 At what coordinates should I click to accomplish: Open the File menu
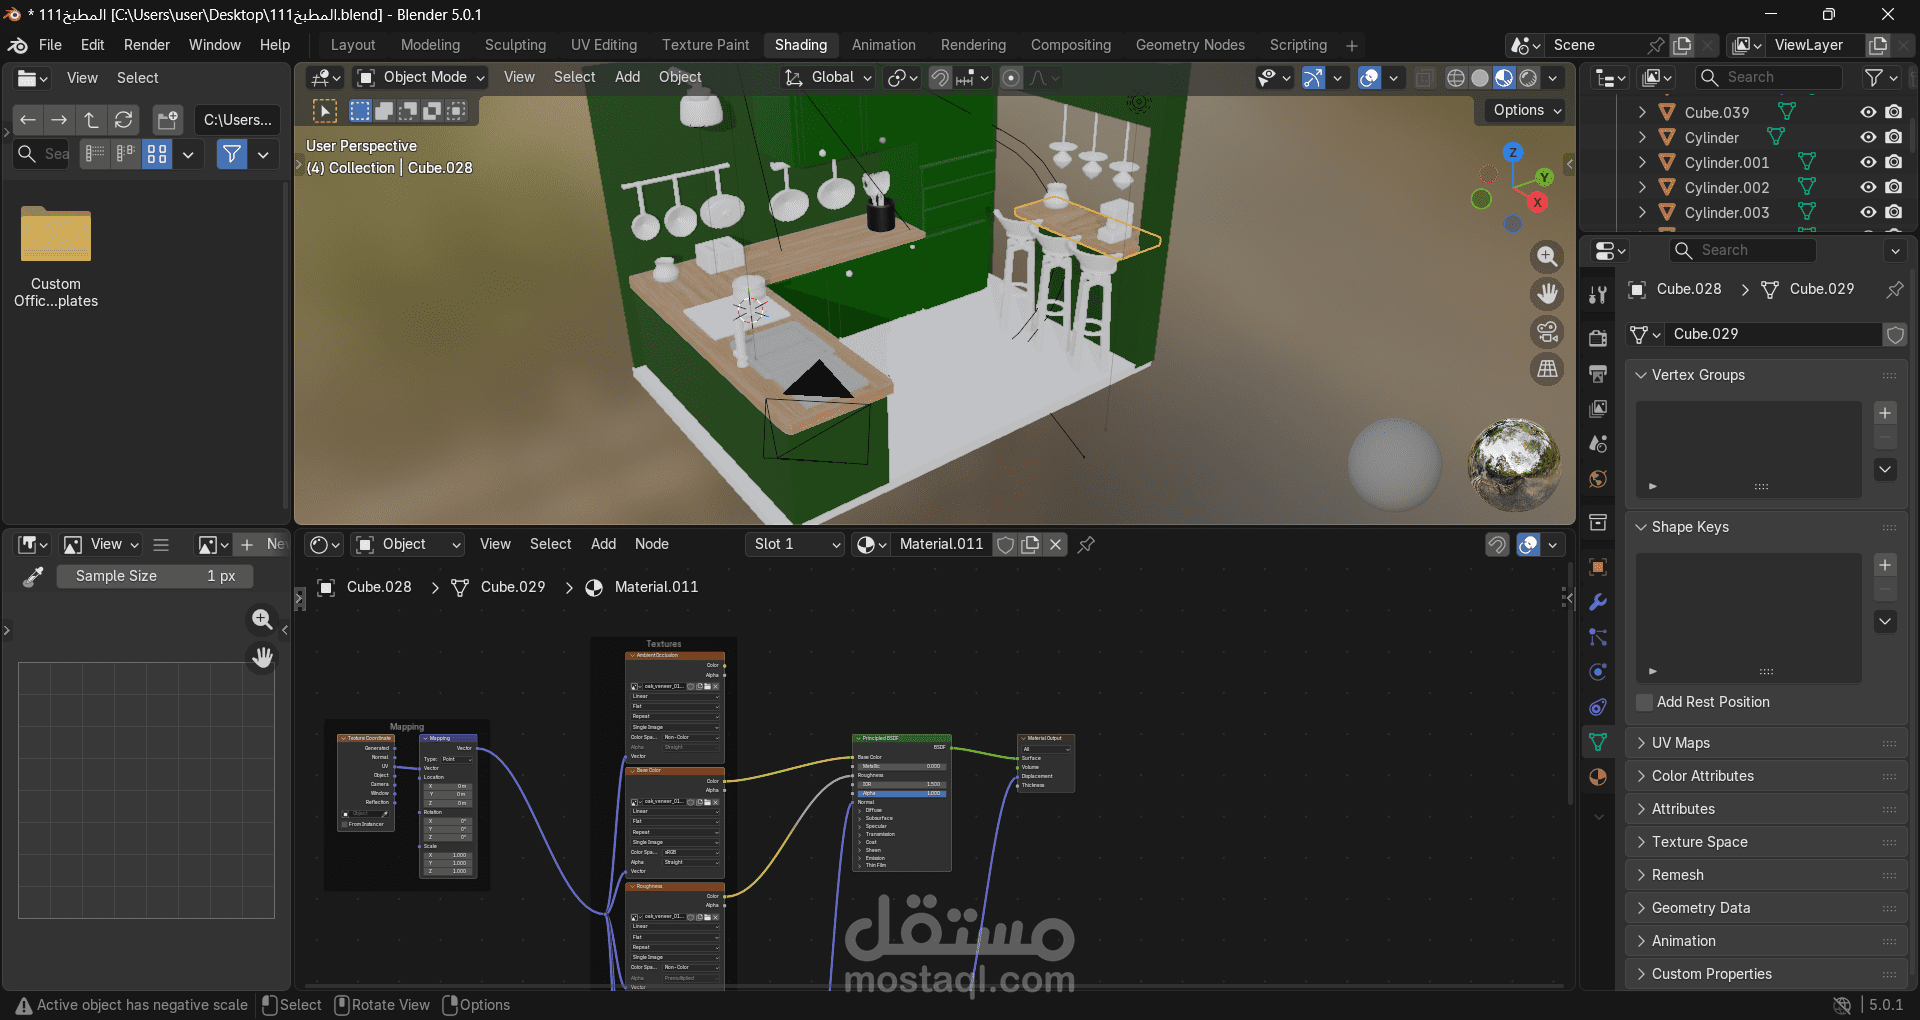[x=50, y=45]
